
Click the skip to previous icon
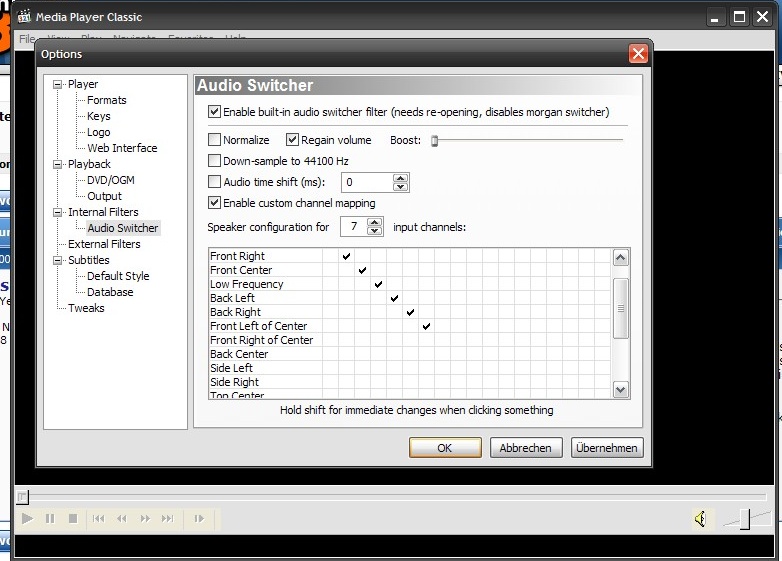coord(99,519)
